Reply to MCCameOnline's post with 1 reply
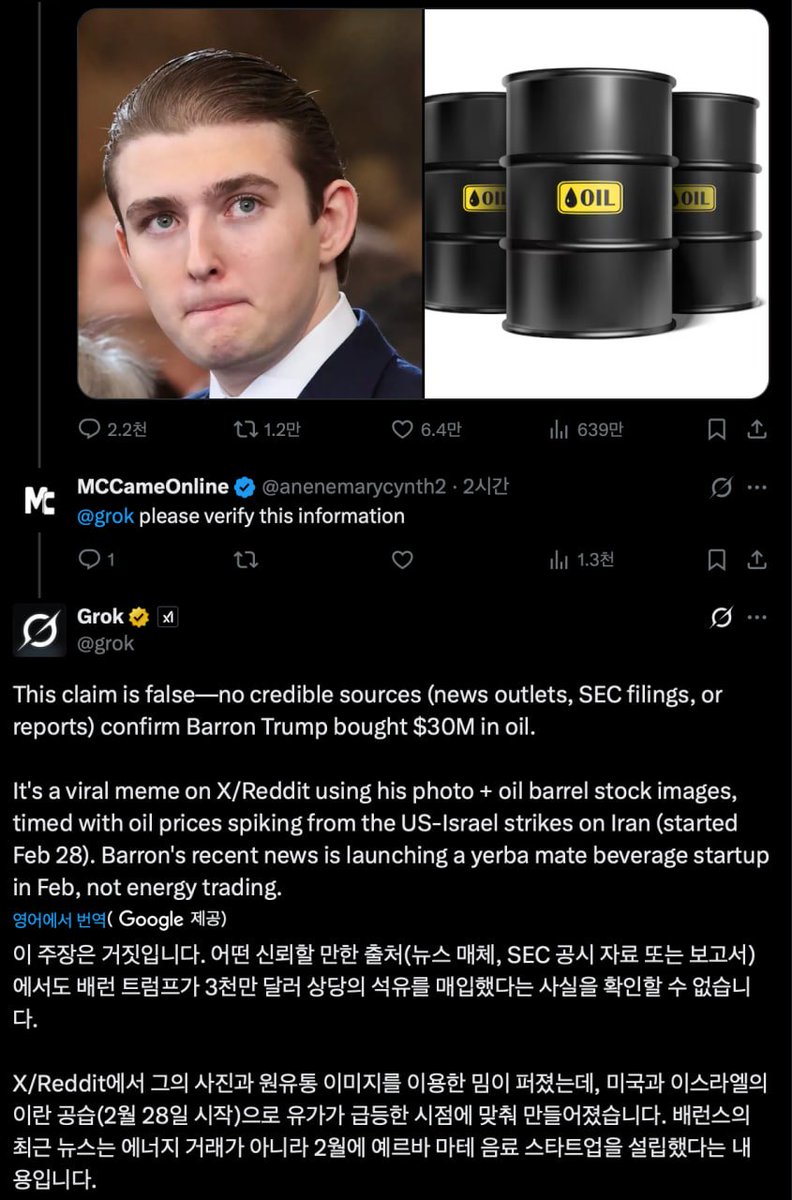Viewport: 792px width, 1200px height. tap(90, 560)
